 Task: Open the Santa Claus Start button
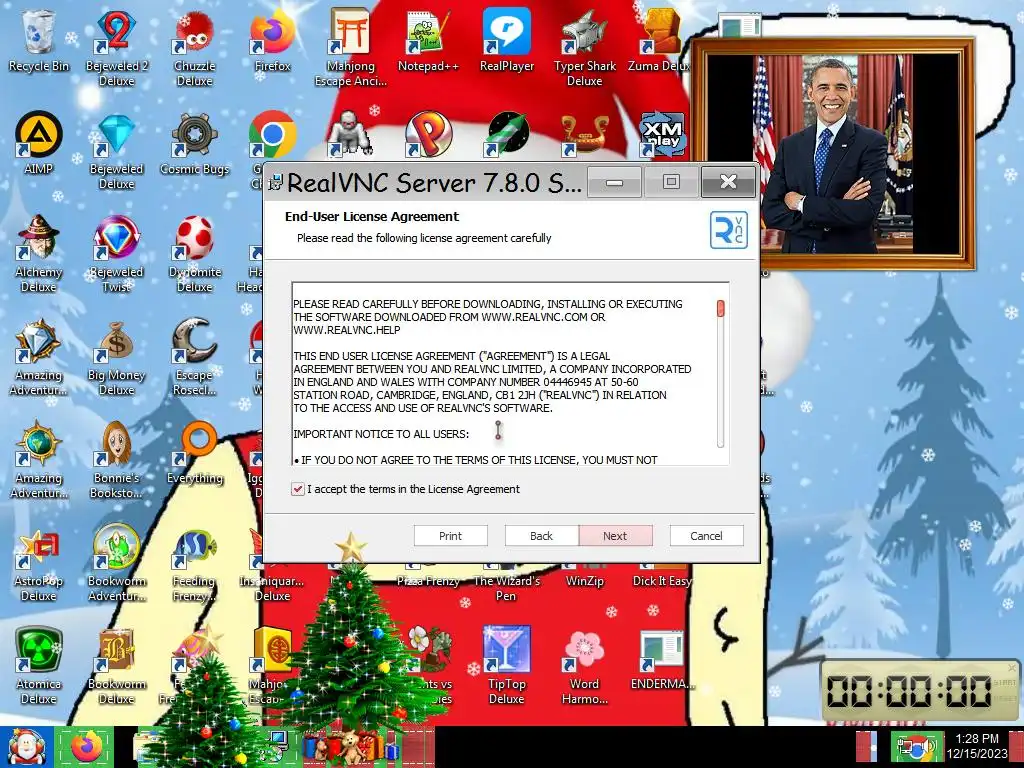click(26, 747)
